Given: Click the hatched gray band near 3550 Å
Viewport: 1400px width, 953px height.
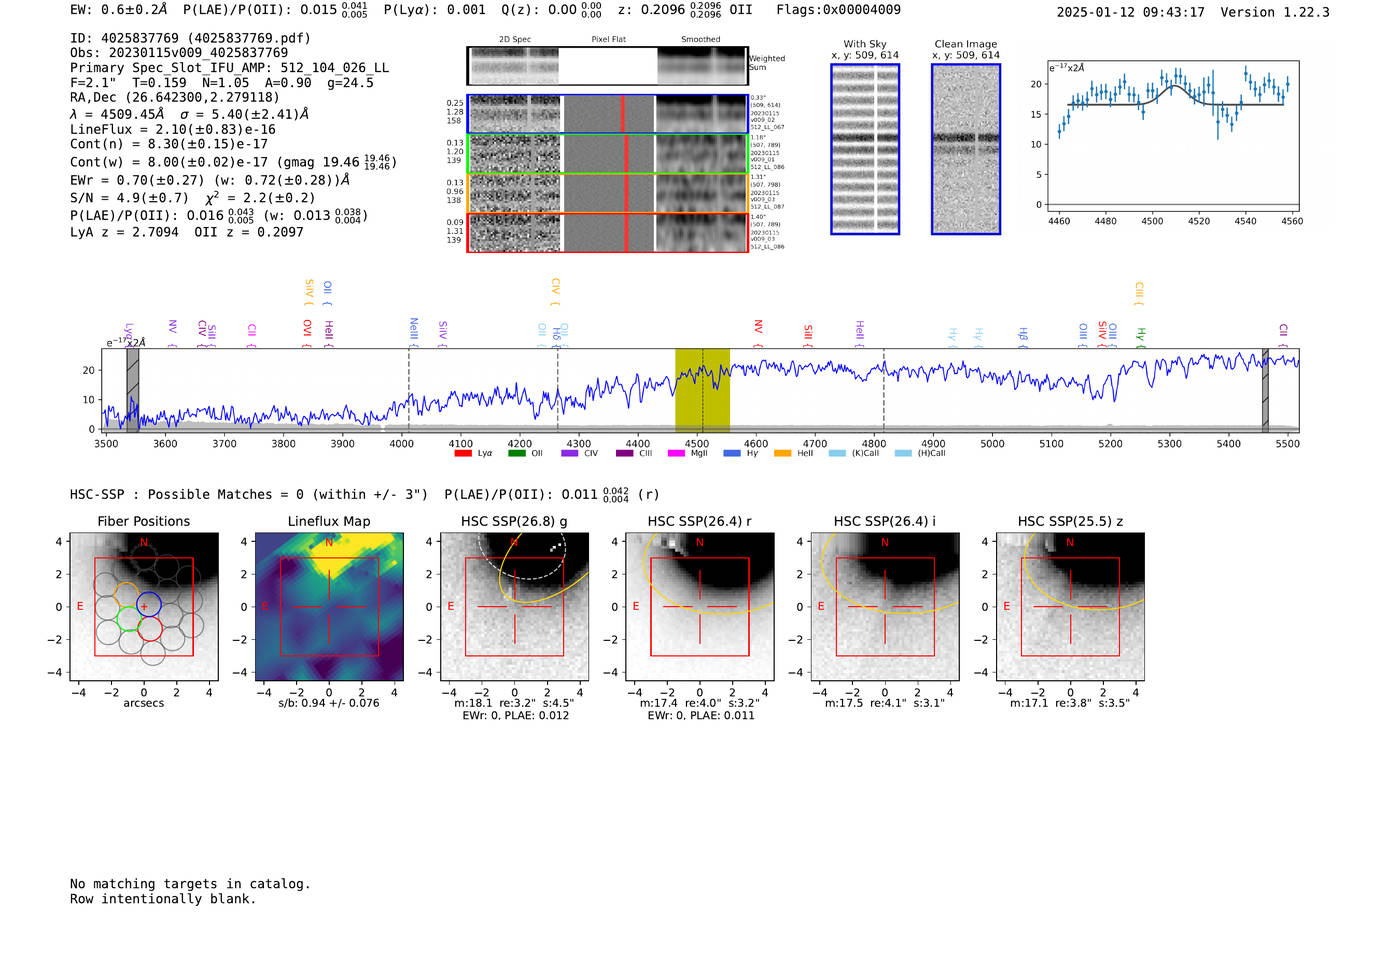Looking at the screenshot, I should 132,390.
